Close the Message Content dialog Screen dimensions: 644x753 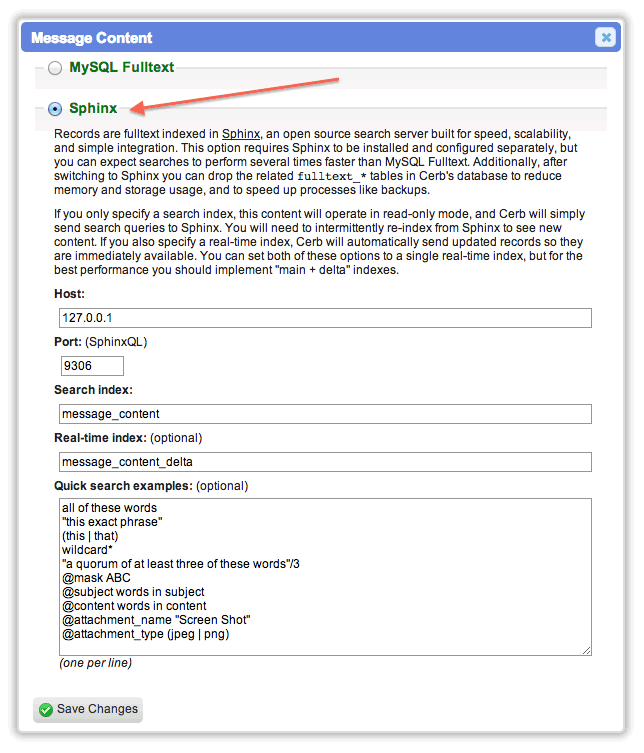point(606,37)
